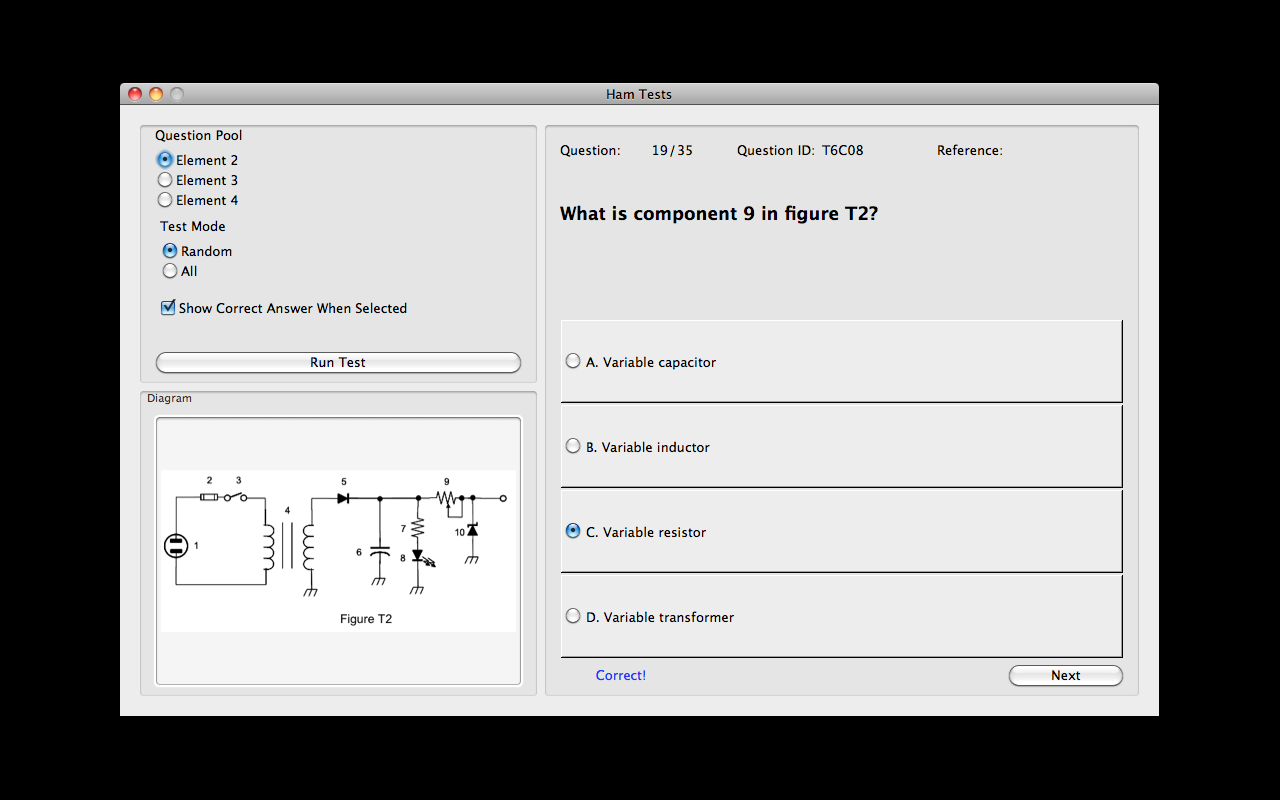
Task: Click the variable resistor symbol labeled 9
Action: point(447,497)
